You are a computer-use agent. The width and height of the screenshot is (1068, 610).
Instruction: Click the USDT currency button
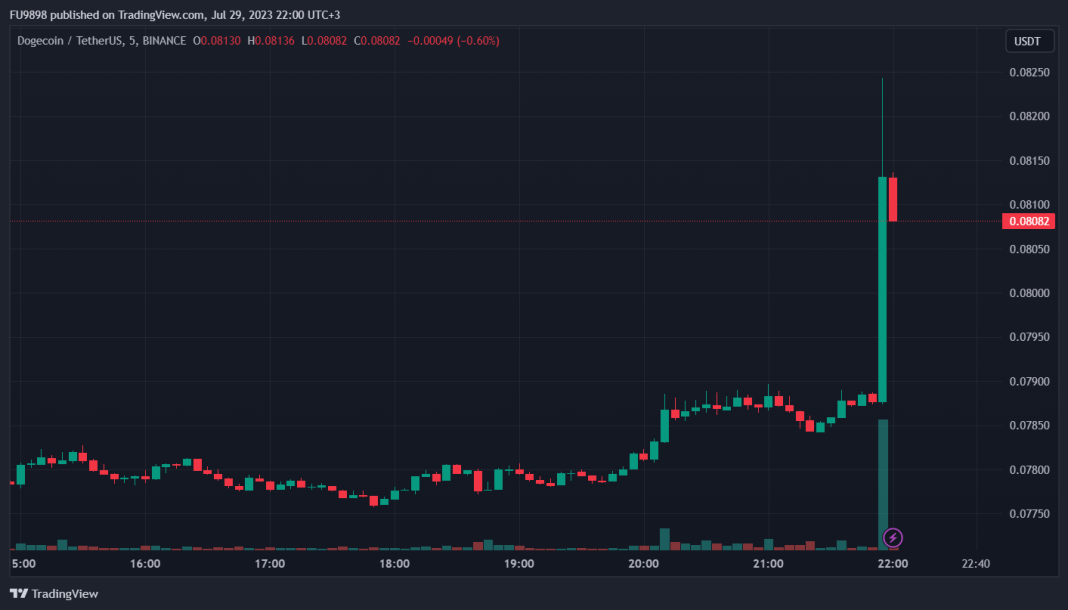pyautogui.click(x=1029, y=41)
